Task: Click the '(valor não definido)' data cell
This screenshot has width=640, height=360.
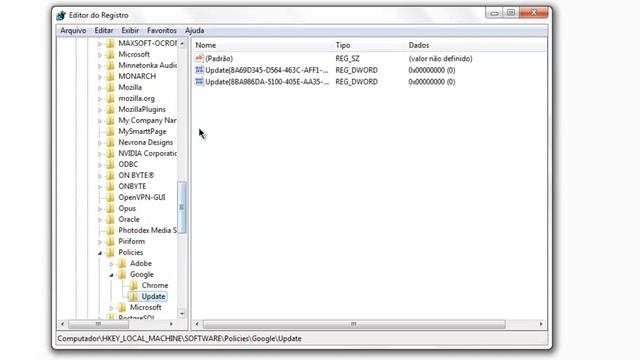Action: pos(440,59)
